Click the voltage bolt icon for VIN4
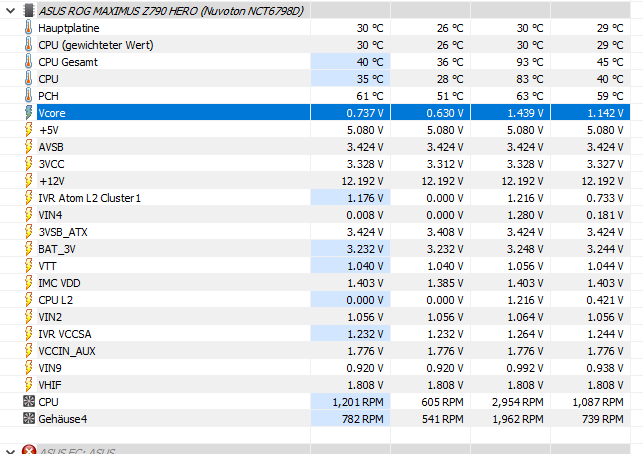Screen dimensions: 643x454 tap(29, 215)
